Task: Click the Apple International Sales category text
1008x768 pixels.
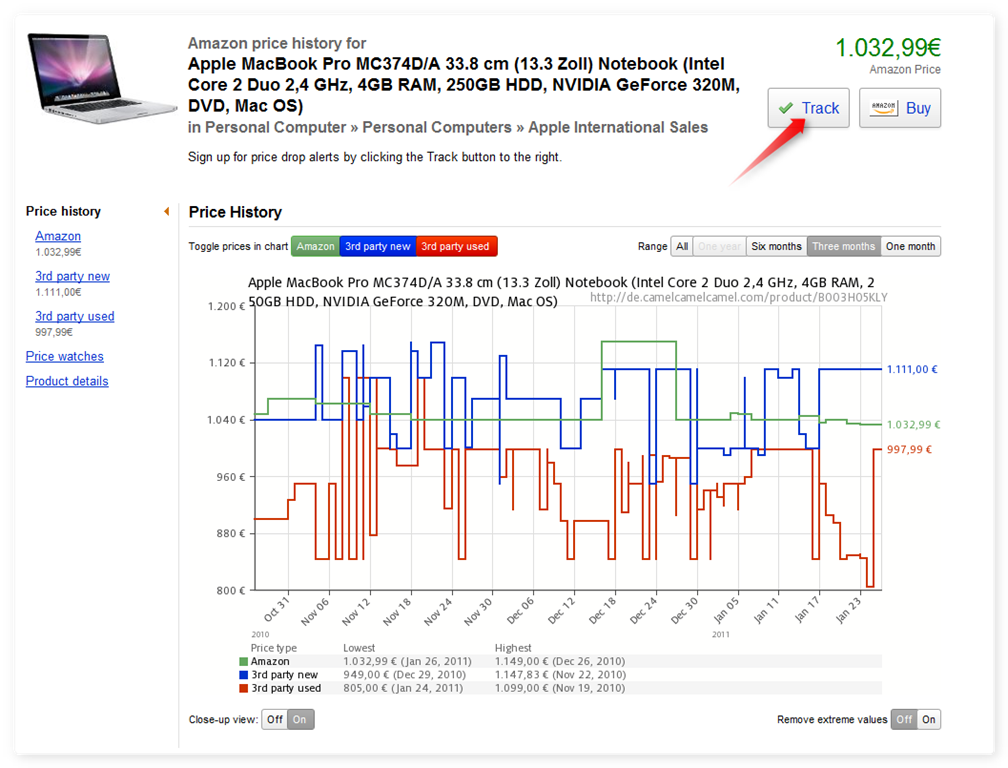Action: pos(618,127)
